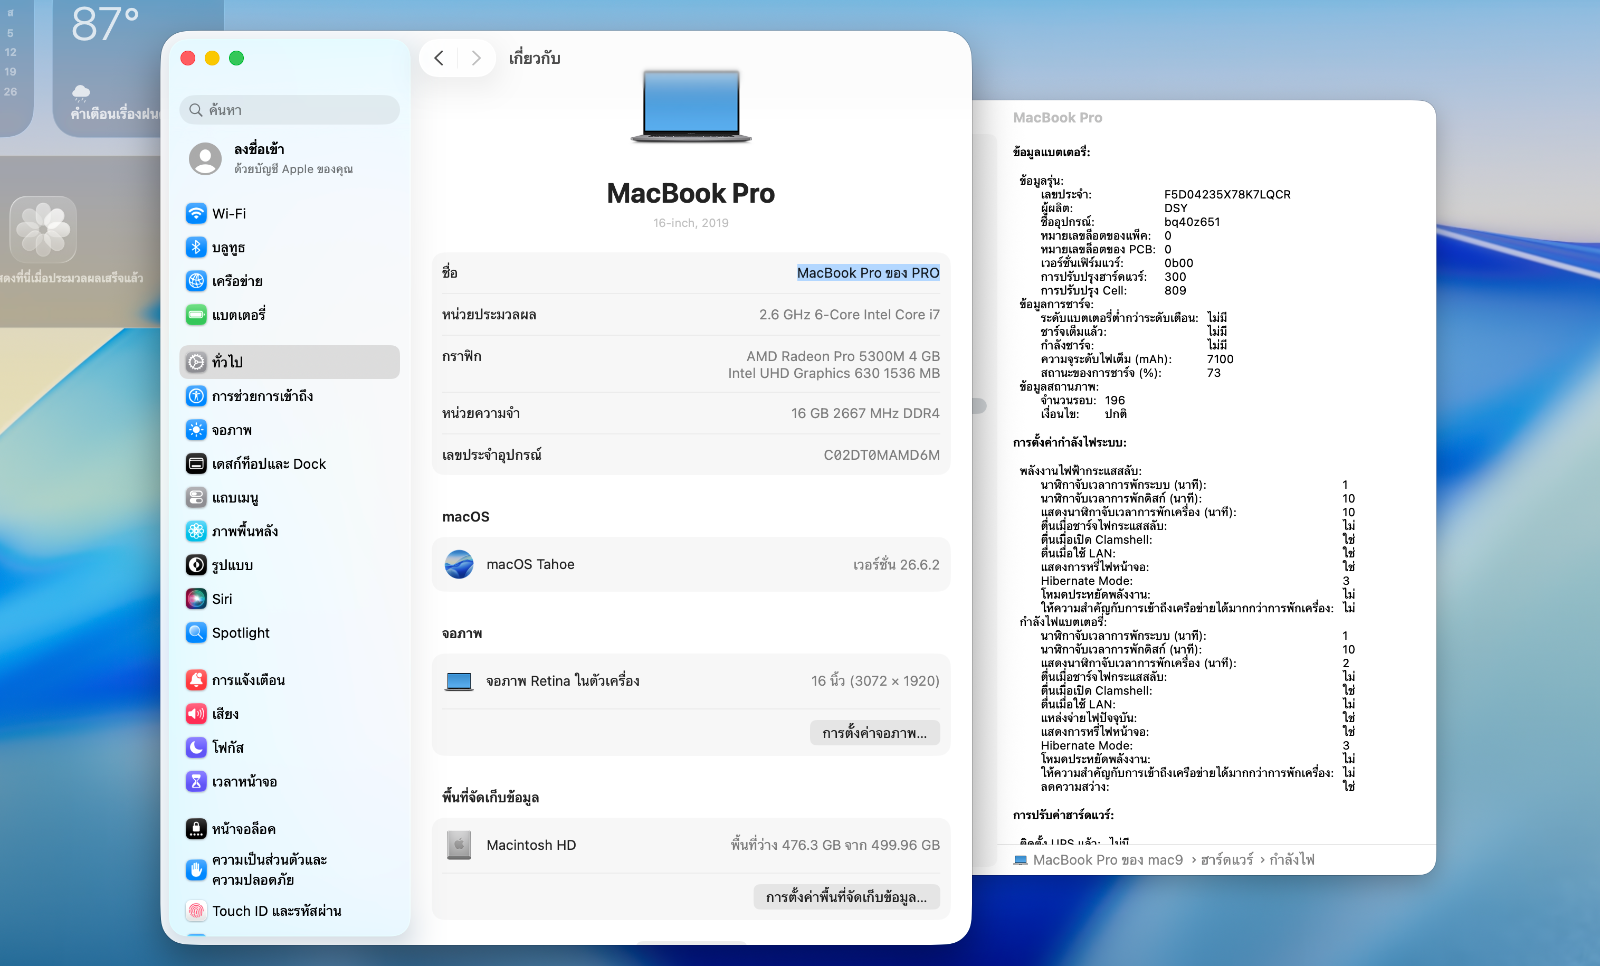This screenshot has height=966, width=1600.
Task: Open การแจ้งเตือน notifications icon
Action: click(196, 680)
